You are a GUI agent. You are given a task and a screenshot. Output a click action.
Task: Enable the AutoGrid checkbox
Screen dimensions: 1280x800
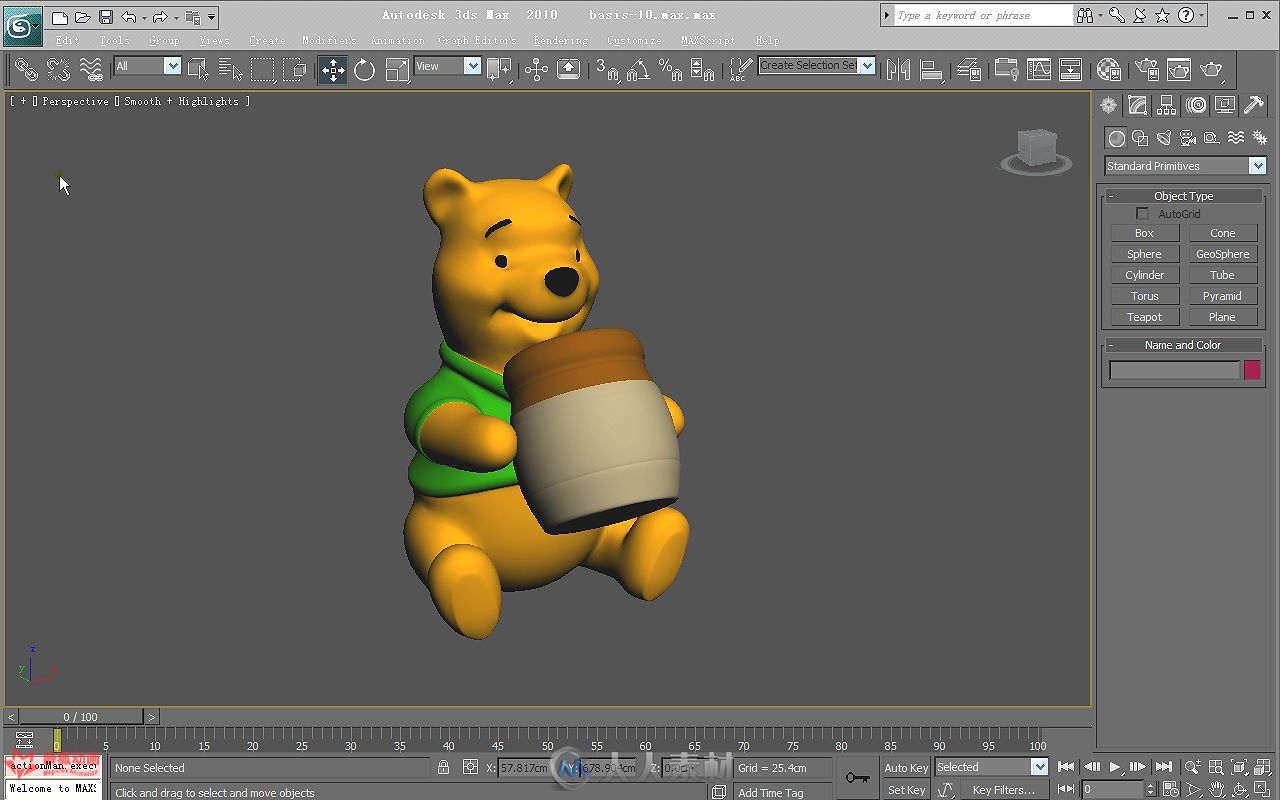pyautogui.click(x=1143, y=214)
